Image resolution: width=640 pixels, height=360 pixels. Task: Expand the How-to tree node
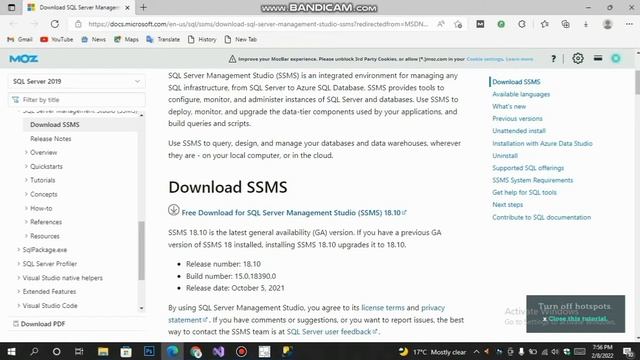click(27, 208)
